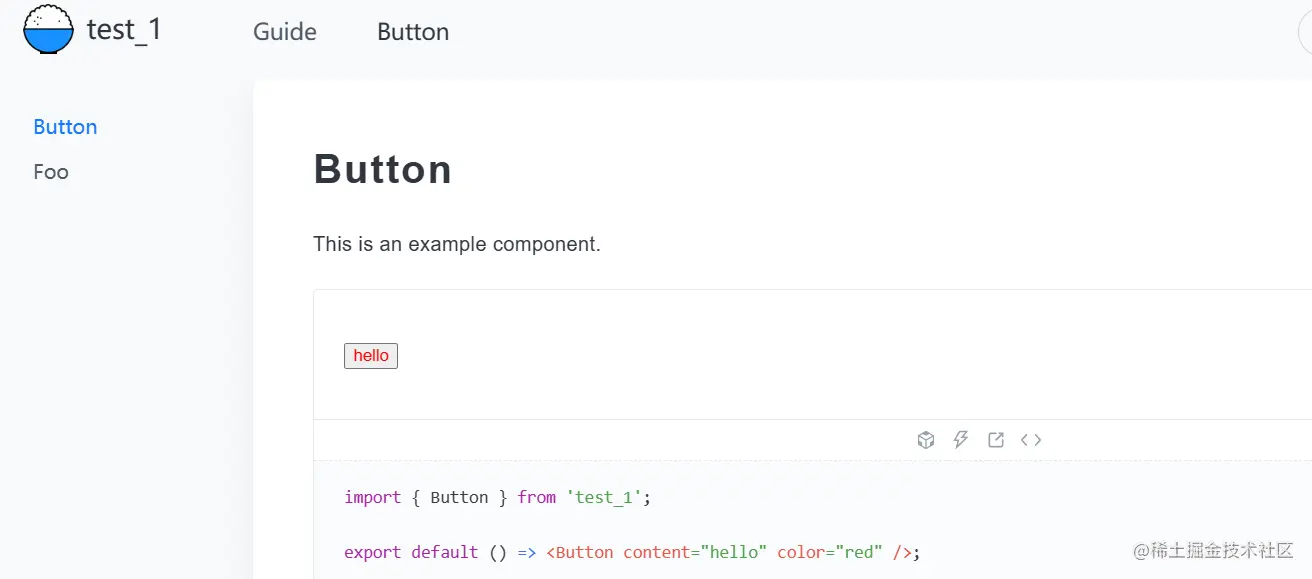Click the large Button page heading
This screenshot has height=579, width=1312.
pyautogui.click(x=383, y=170)
